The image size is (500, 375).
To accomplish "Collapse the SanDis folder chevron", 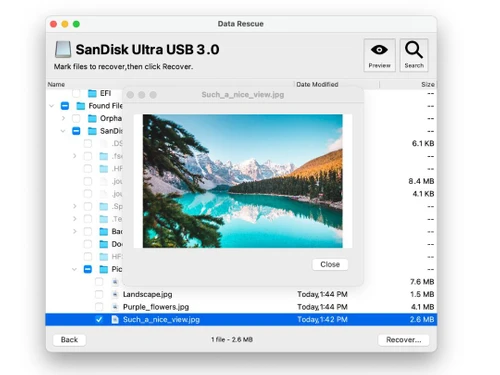I will coord(63,131).
